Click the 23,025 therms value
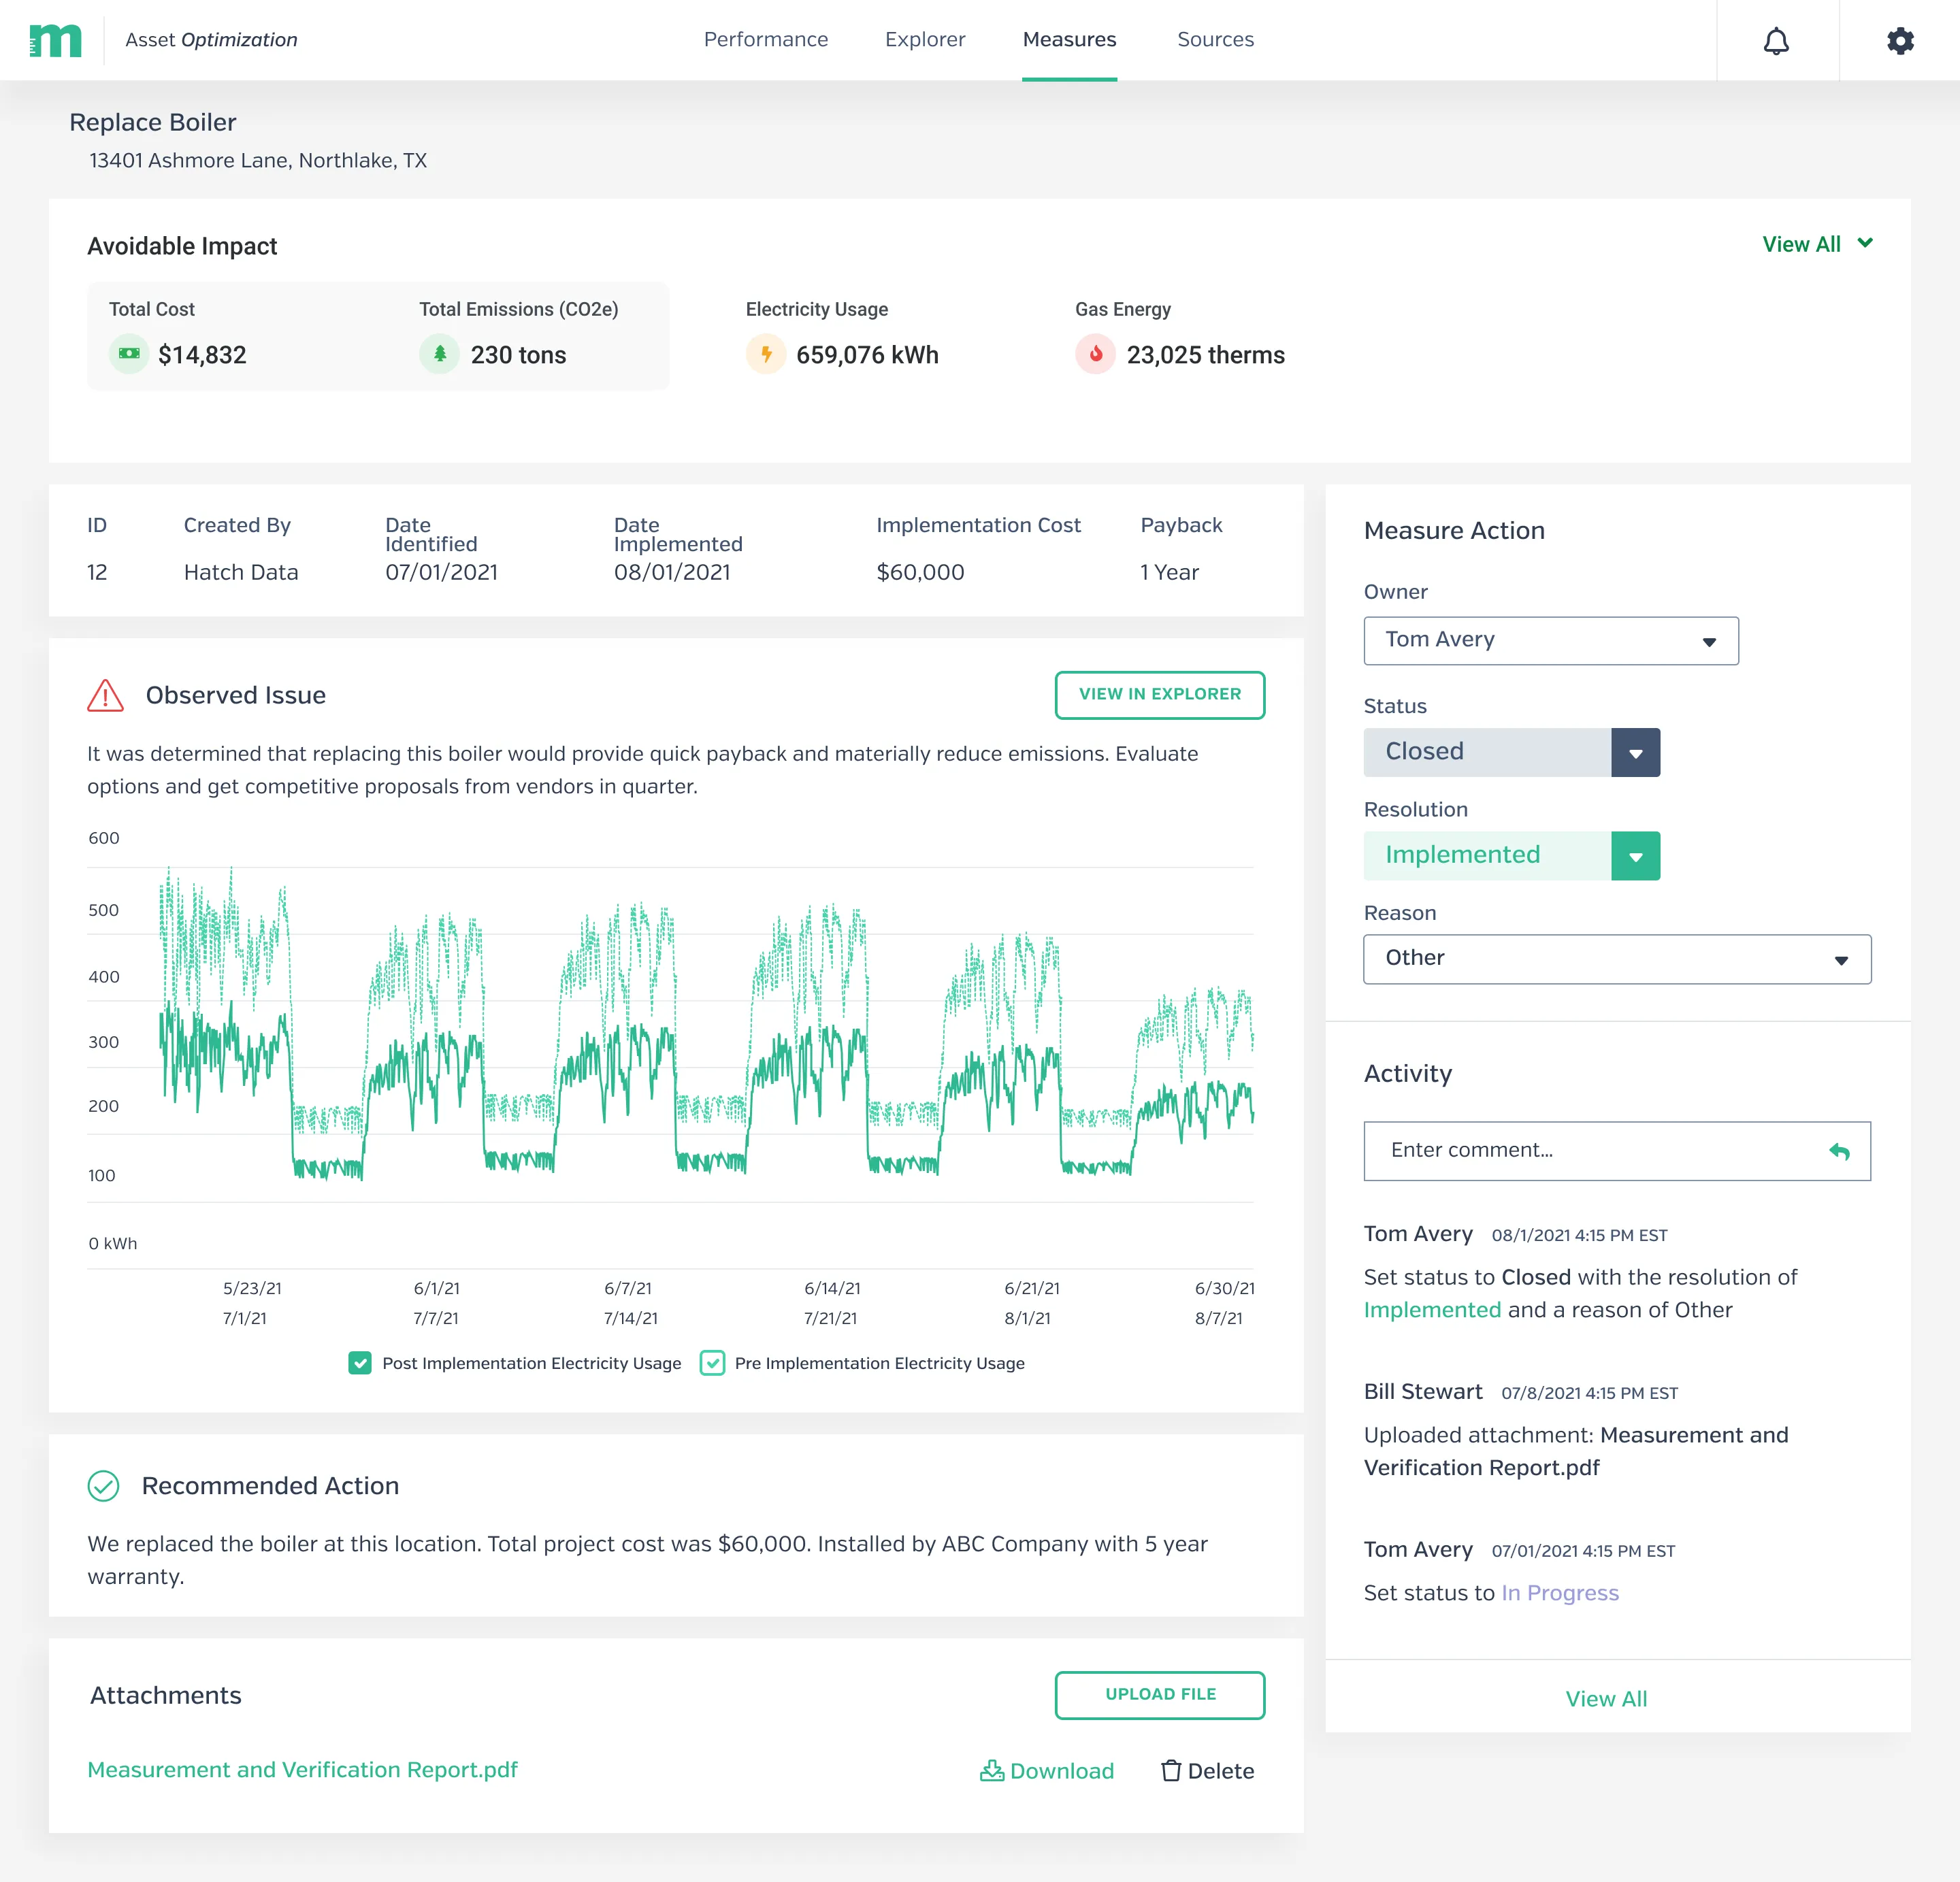Screen dimensions: 1960x1882 [1205, 355]
